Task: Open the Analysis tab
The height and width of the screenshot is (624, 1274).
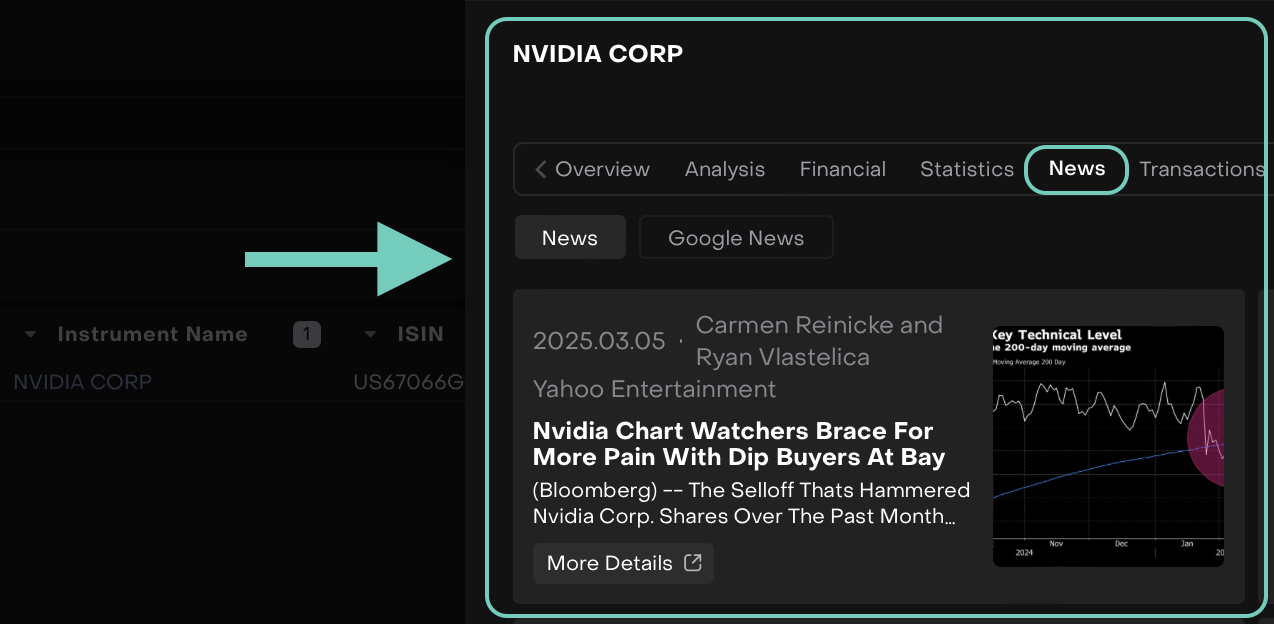Action: pyautogui.click(x=724, y=169)
